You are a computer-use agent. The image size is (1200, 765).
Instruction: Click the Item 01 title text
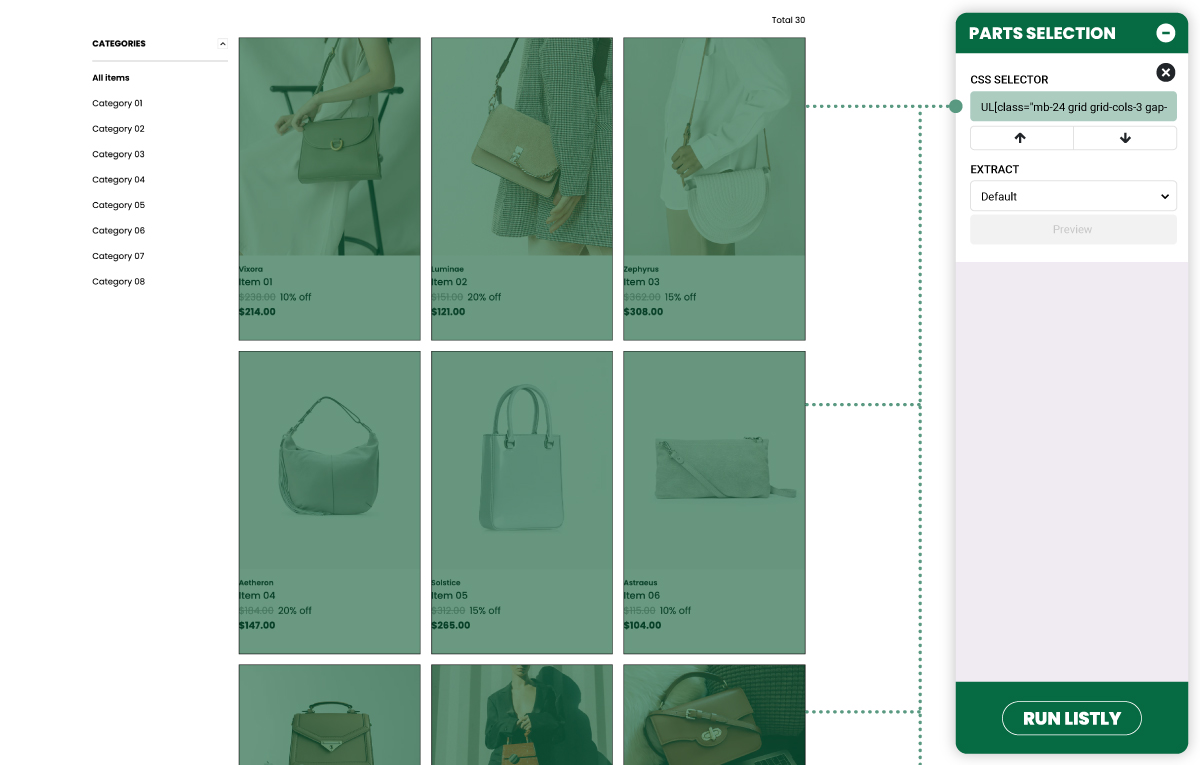(x=255, y=282)
